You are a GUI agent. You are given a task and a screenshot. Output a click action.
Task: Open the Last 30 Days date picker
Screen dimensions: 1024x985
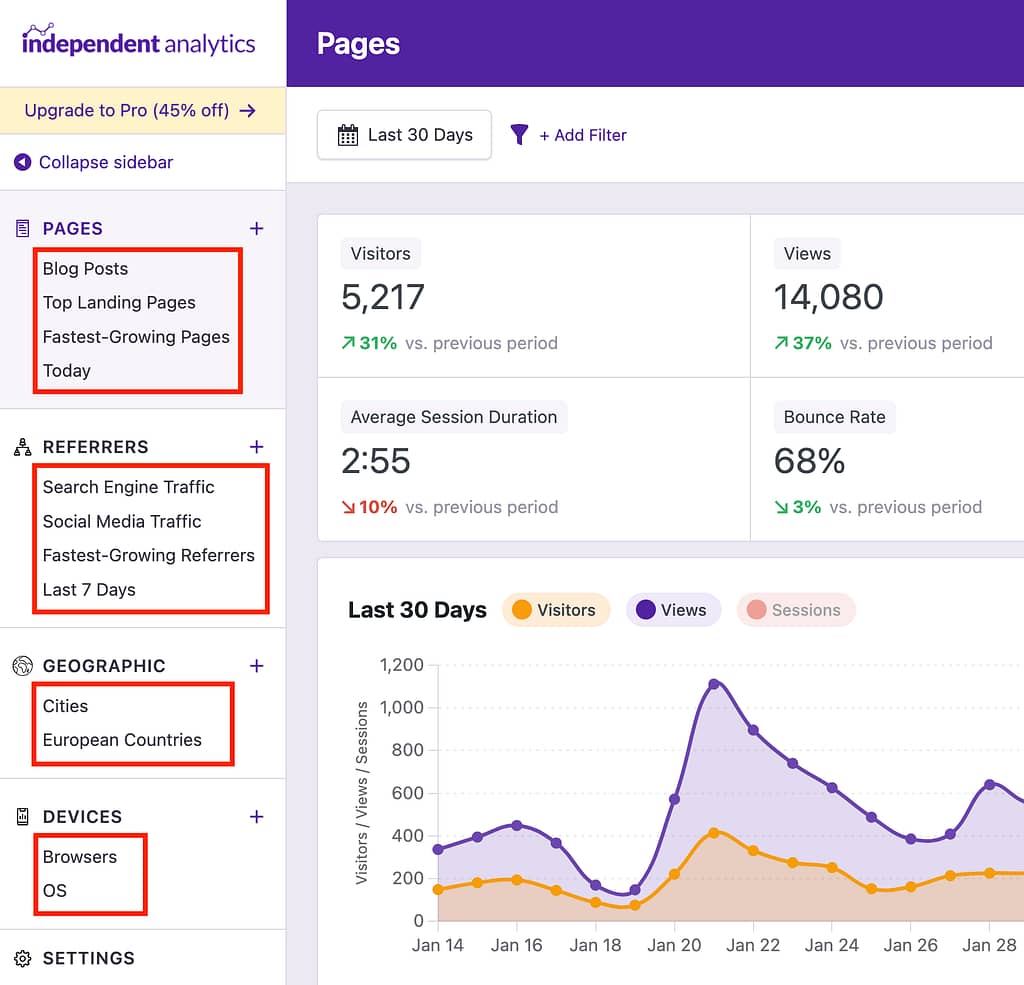404,135
